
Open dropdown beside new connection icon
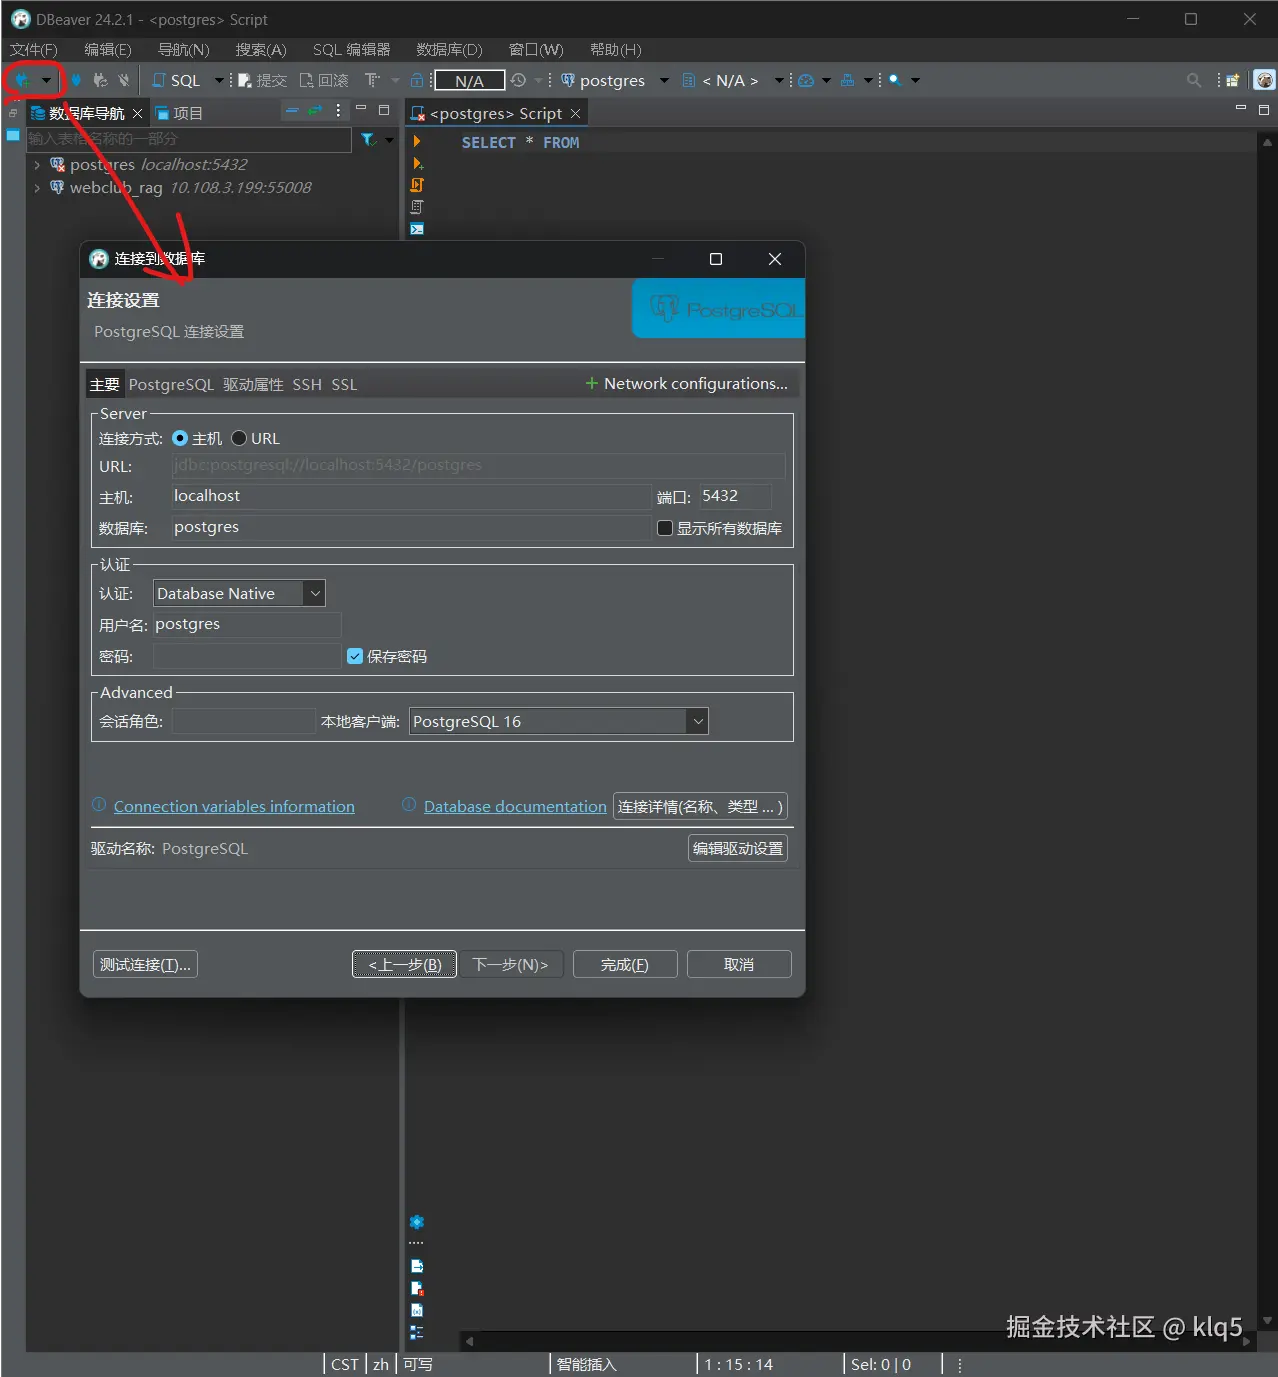(x=46, y=80)
